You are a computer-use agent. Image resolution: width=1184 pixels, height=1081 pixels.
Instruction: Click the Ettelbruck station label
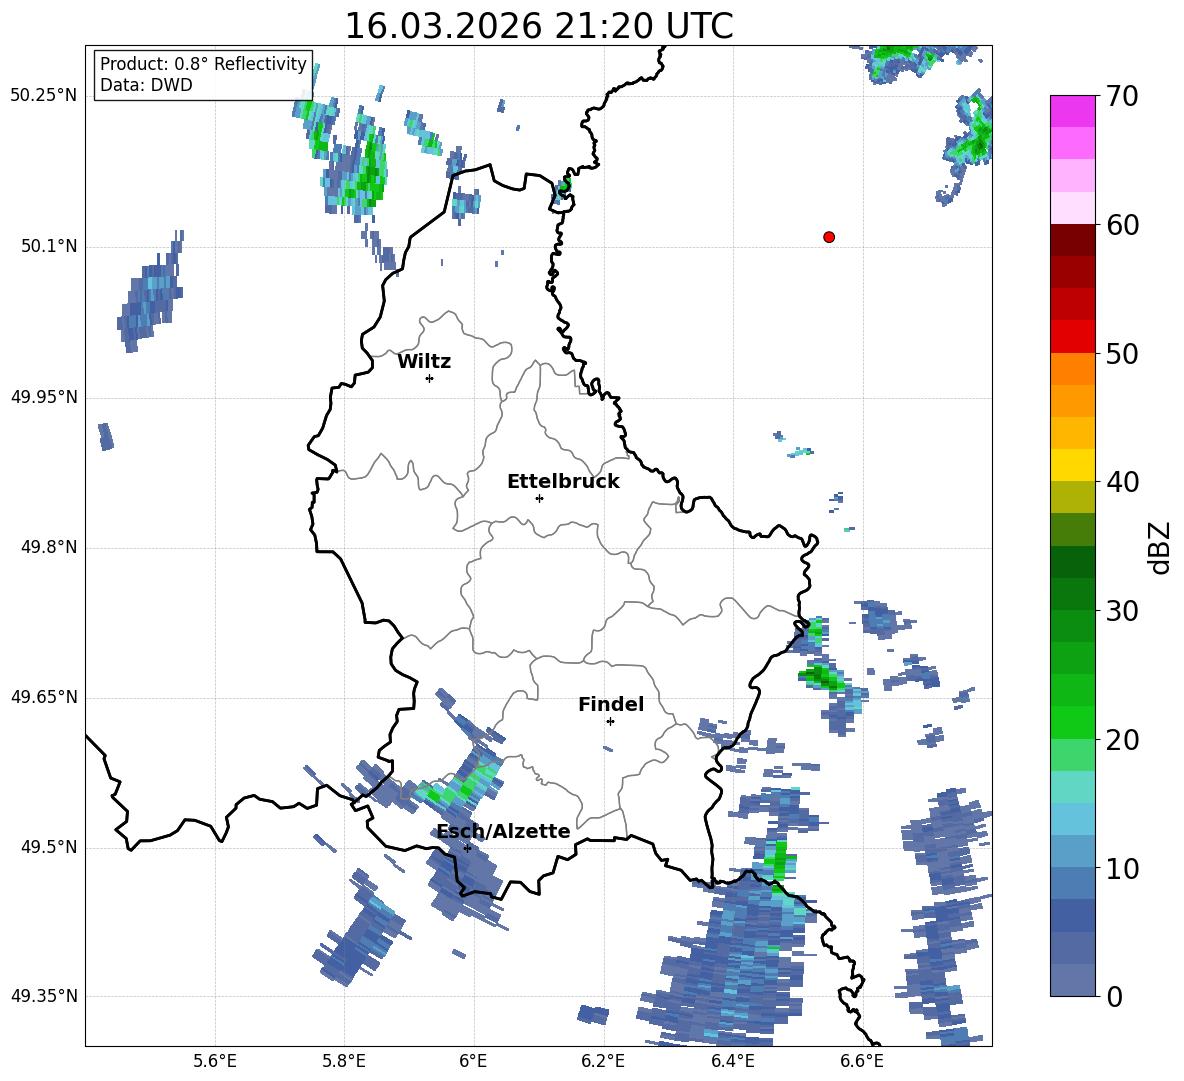(563, 482)
